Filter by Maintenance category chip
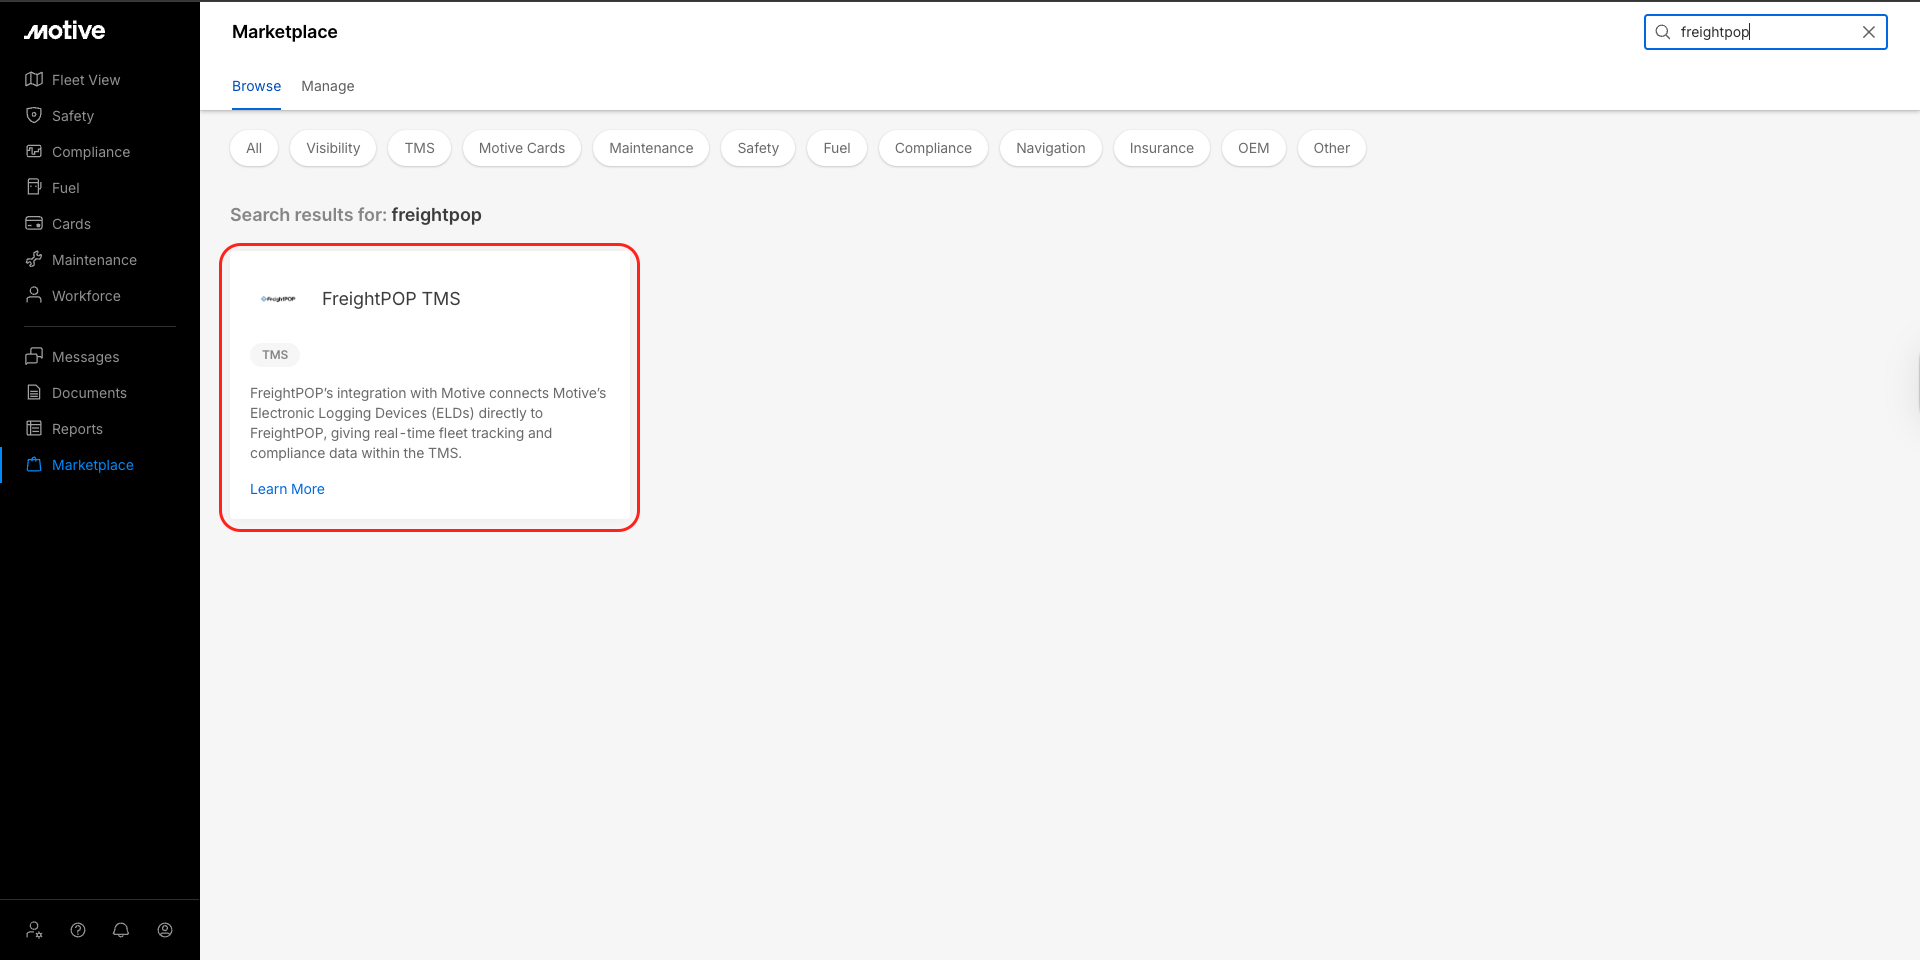This screenshot has height=960, width=1920. click(x=651, y=148)
